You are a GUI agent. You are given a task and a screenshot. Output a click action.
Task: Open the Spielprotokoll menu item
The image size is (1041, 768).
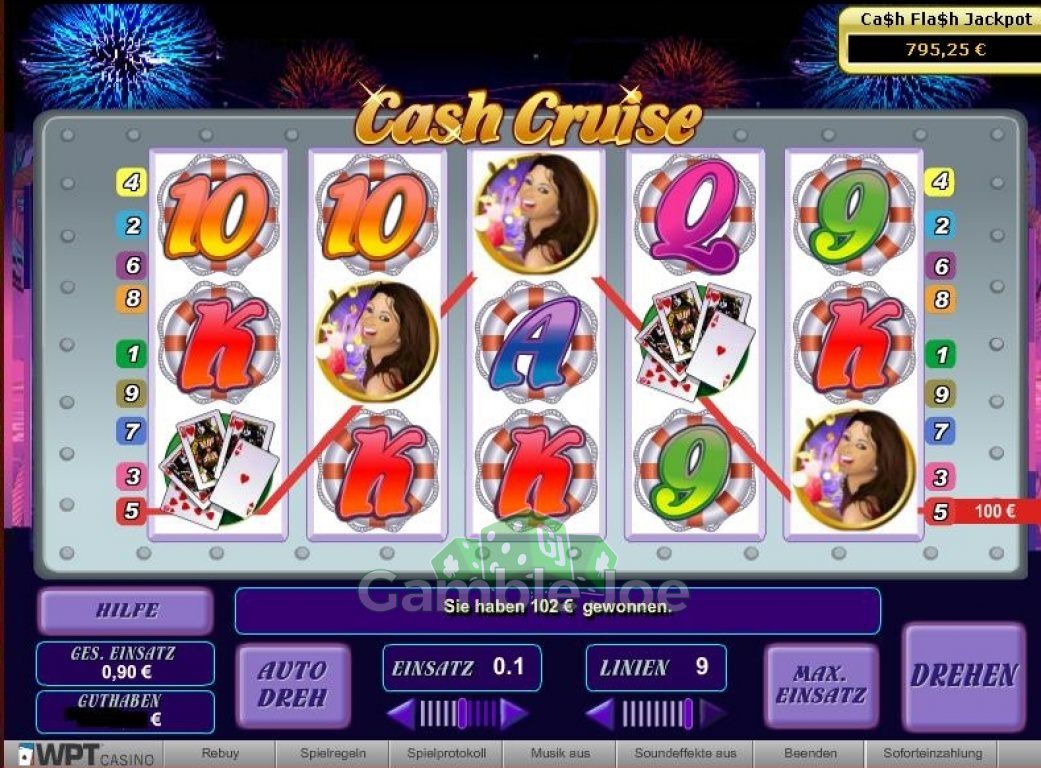tap(446, 753)
